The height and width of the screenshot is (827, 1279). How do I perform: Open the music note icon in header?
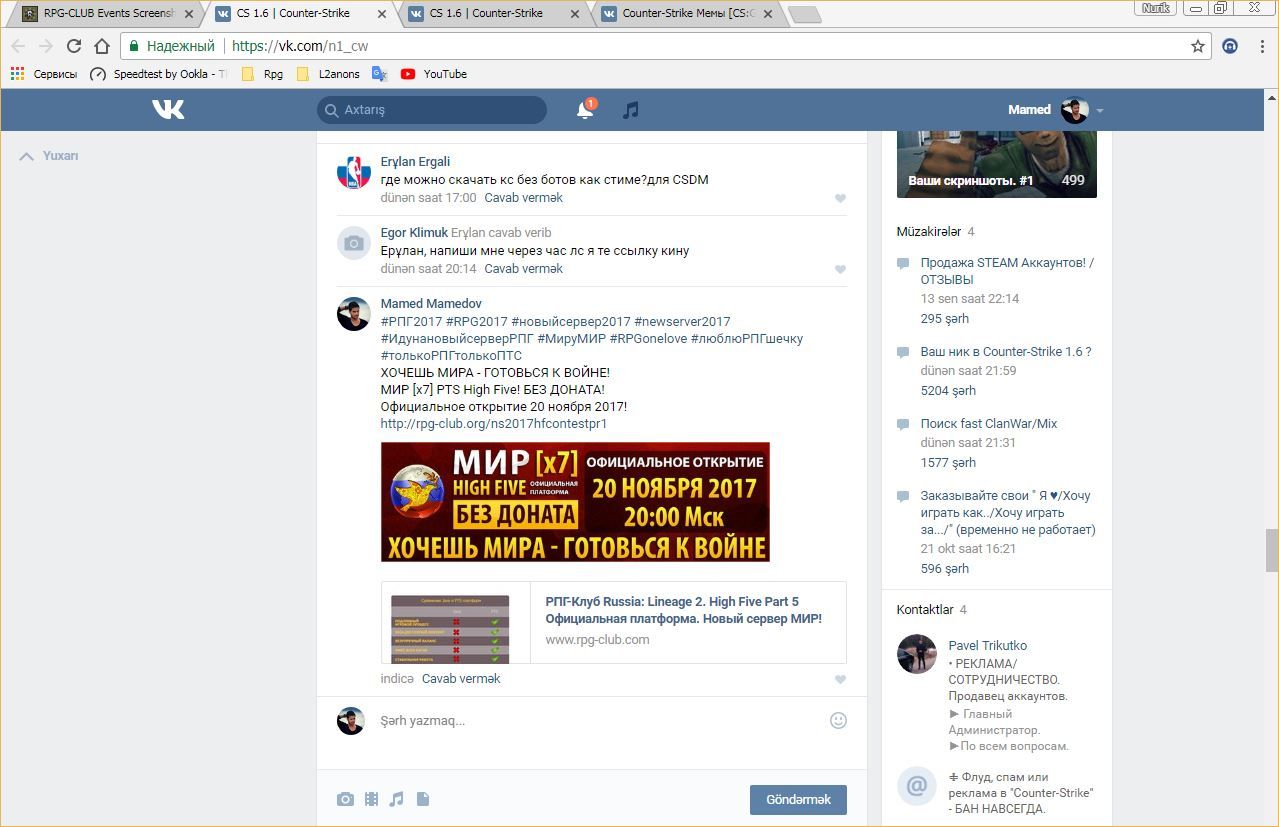[x=630, y=111]
